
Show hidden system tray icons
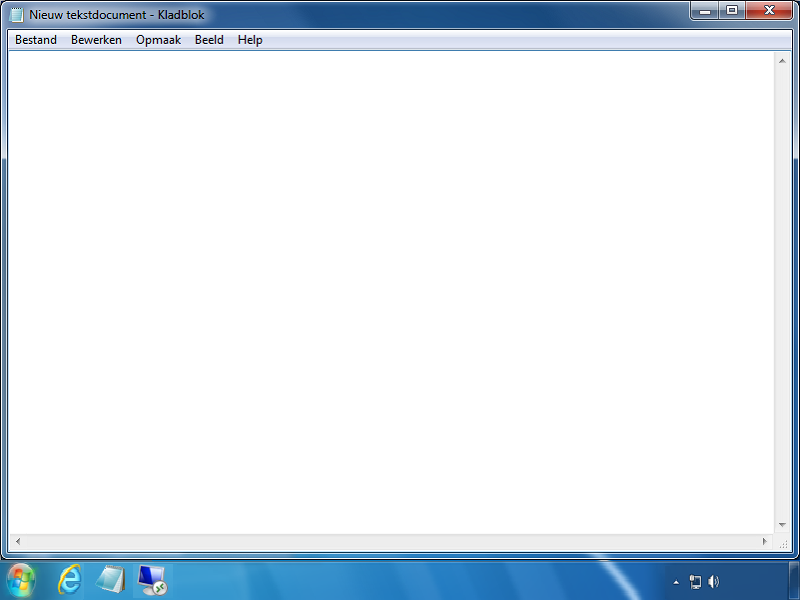tap(677, 582)
